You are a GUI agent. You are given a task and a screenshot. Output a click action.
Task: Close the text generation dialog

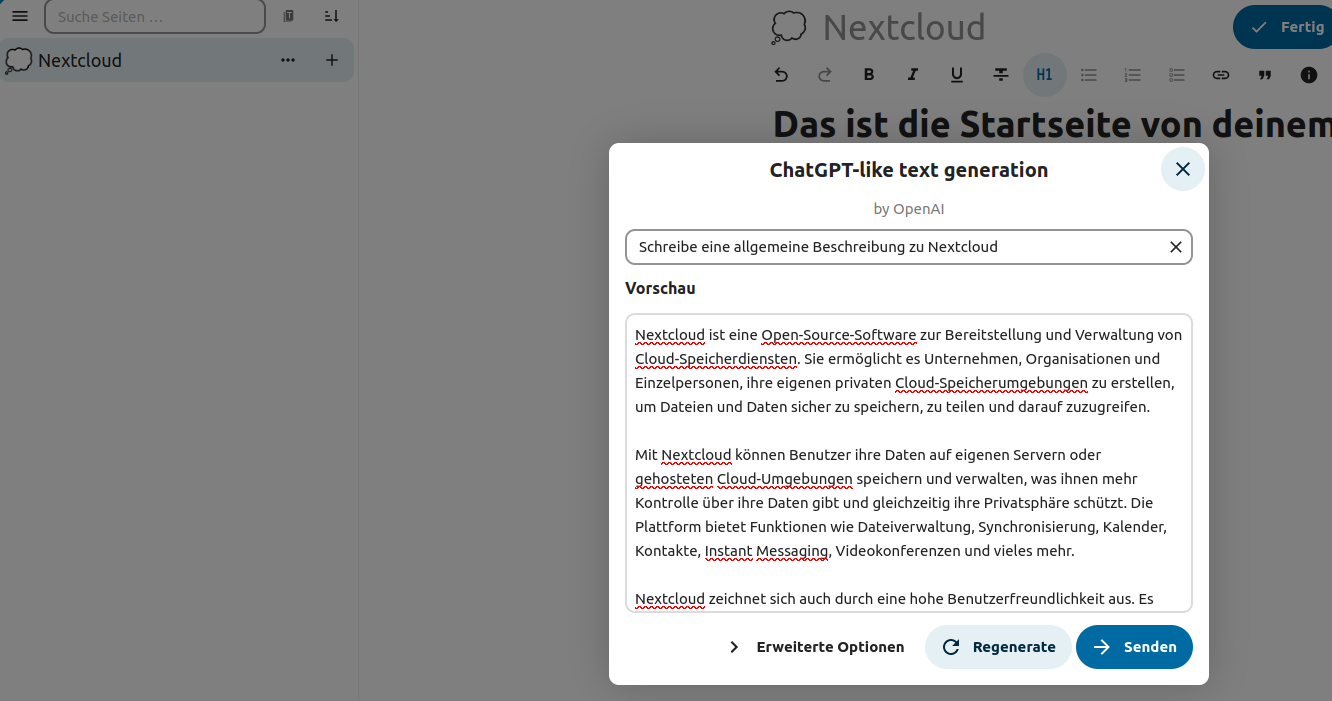[1182, 169]
